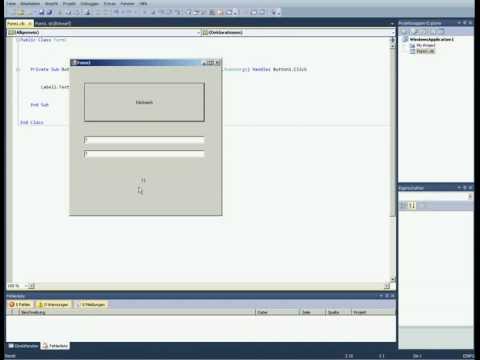Select WindowsApplication1 in the Solution Explorer

[x=431, y=39]
